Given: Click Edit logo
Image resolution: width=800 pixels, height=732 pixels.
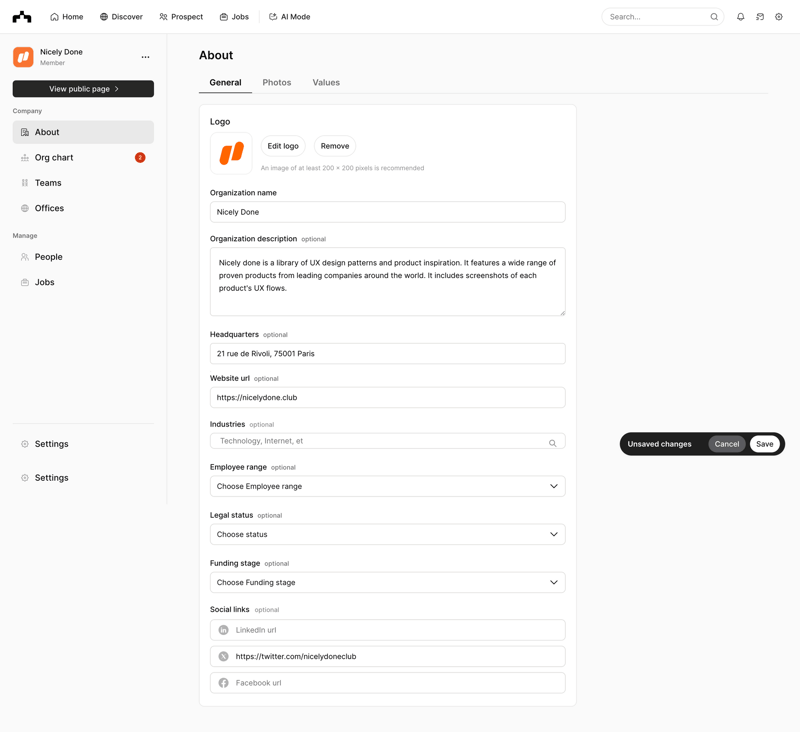Looking at the screenshot, I should [x=283, y=146].
